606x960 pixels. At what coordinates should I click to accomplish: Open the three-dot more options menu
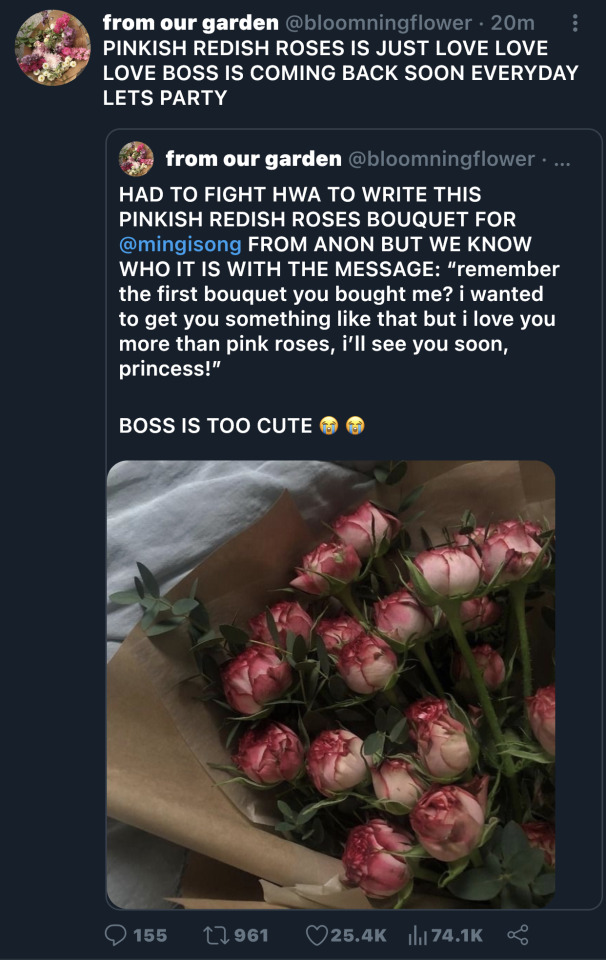pos(575,22)
